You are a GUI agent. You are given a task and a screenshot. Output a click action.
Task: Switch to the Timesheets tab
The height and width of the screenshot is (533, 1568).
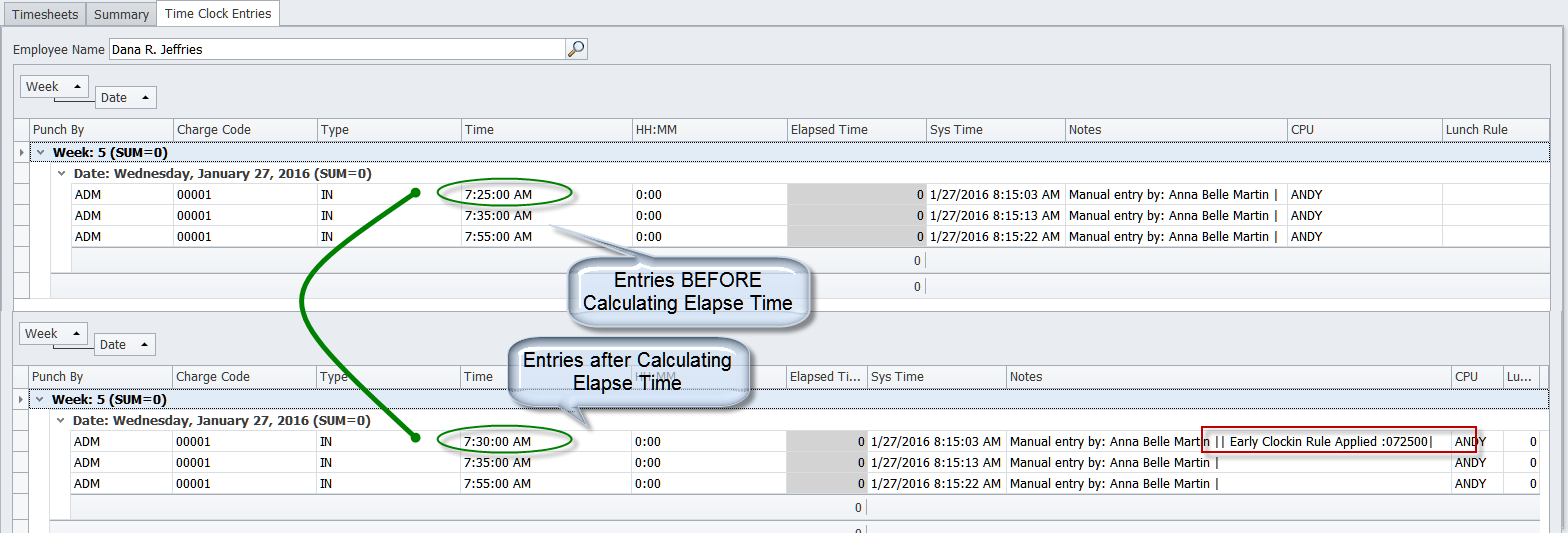43,14
